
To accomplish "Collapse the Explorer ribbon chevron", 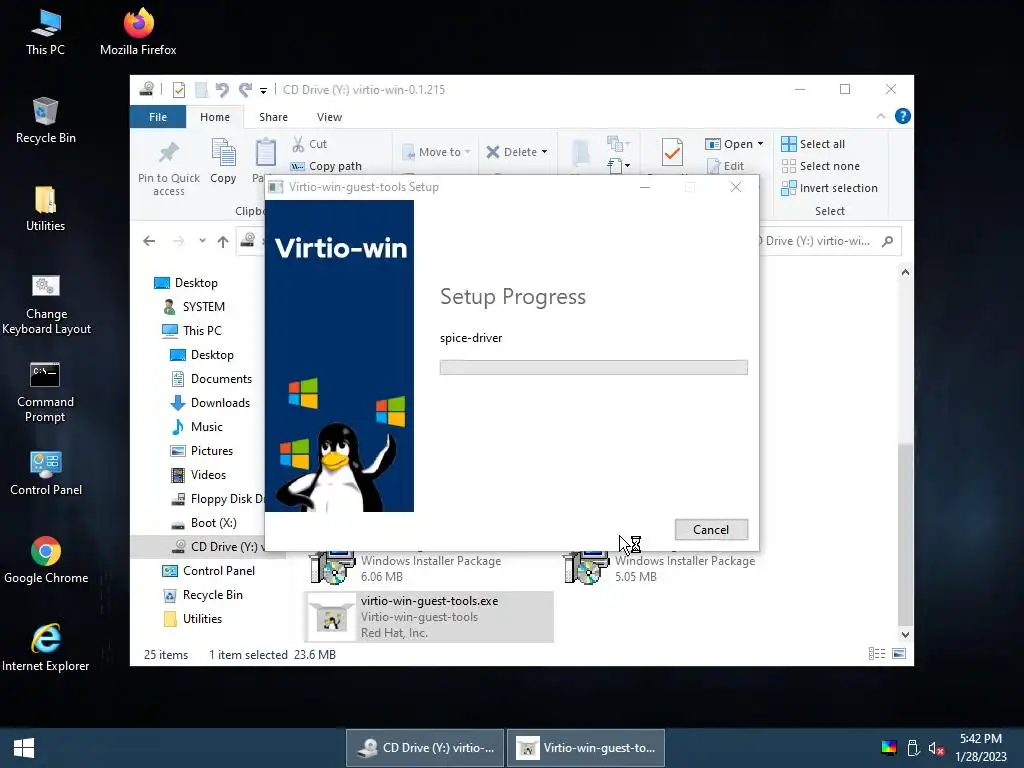I will 880,116.
